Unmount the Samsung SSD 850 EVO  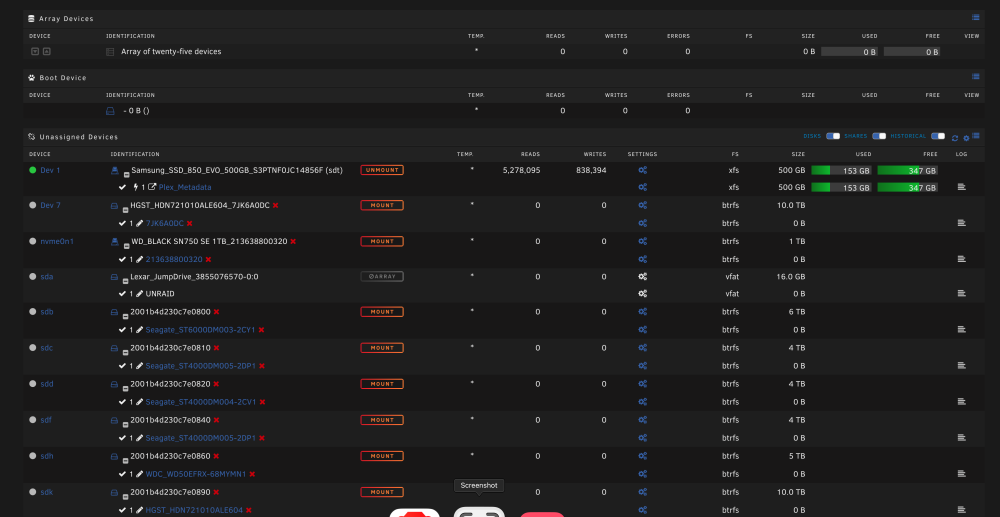382,170
